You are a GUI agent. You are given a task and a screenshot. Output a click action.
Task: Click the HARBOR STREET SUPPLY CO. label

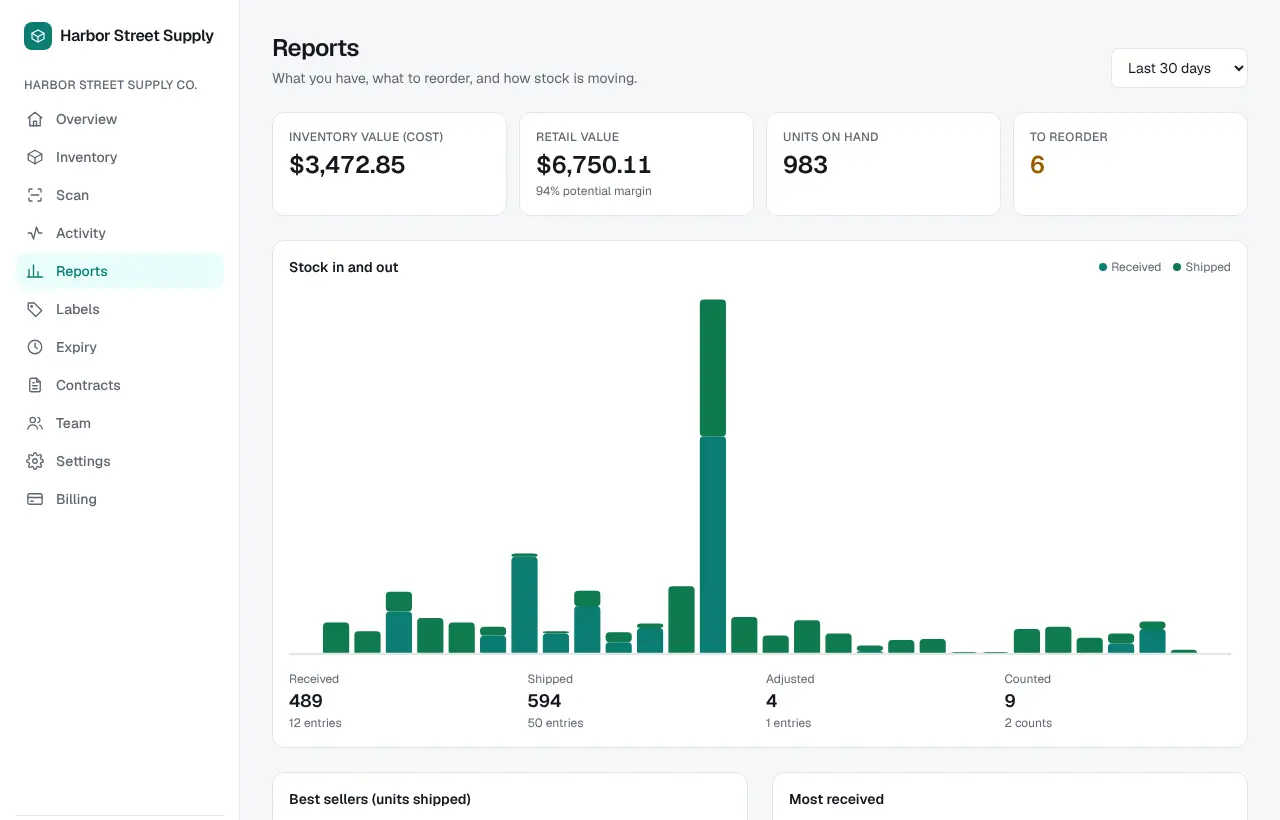pos(111,85)
